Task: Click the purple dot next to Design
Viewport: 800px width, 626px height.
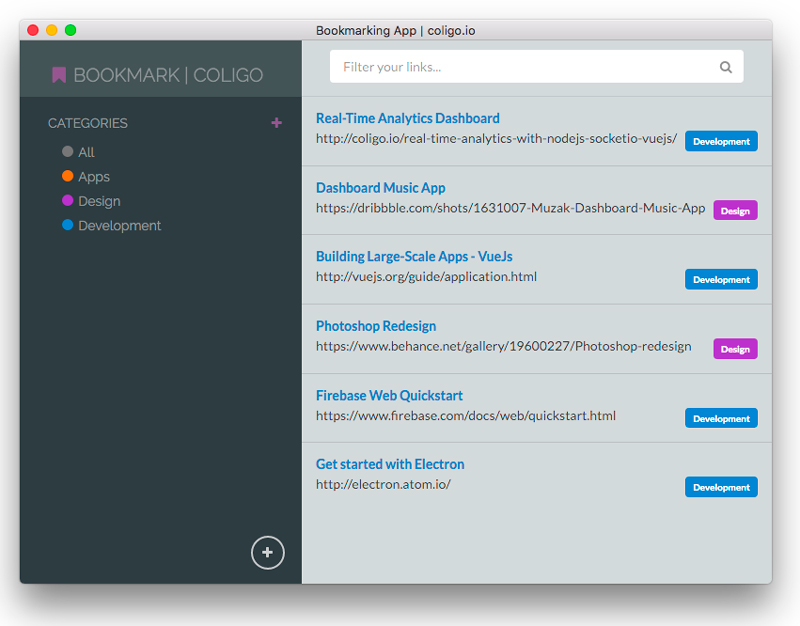Action: tap(67, 201)
